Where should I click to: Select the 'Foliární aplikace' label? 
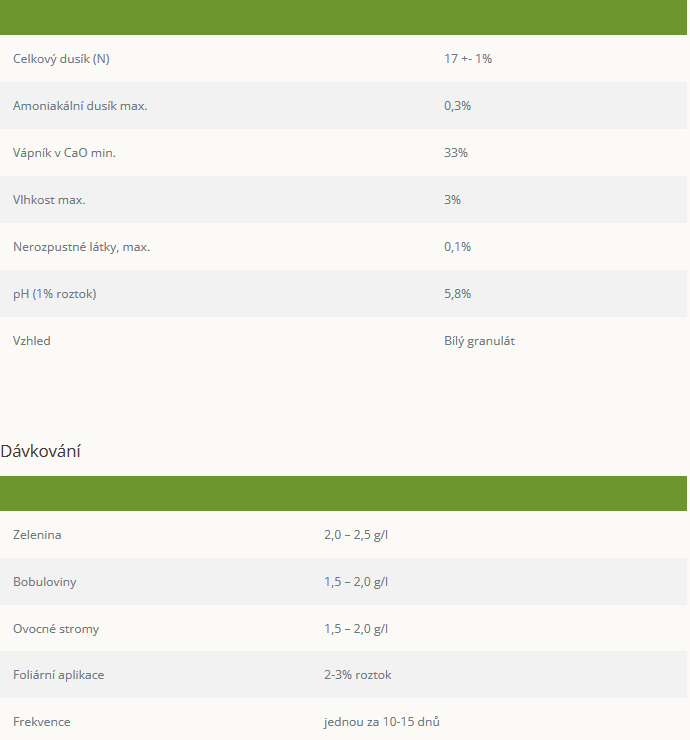(58, 675)
